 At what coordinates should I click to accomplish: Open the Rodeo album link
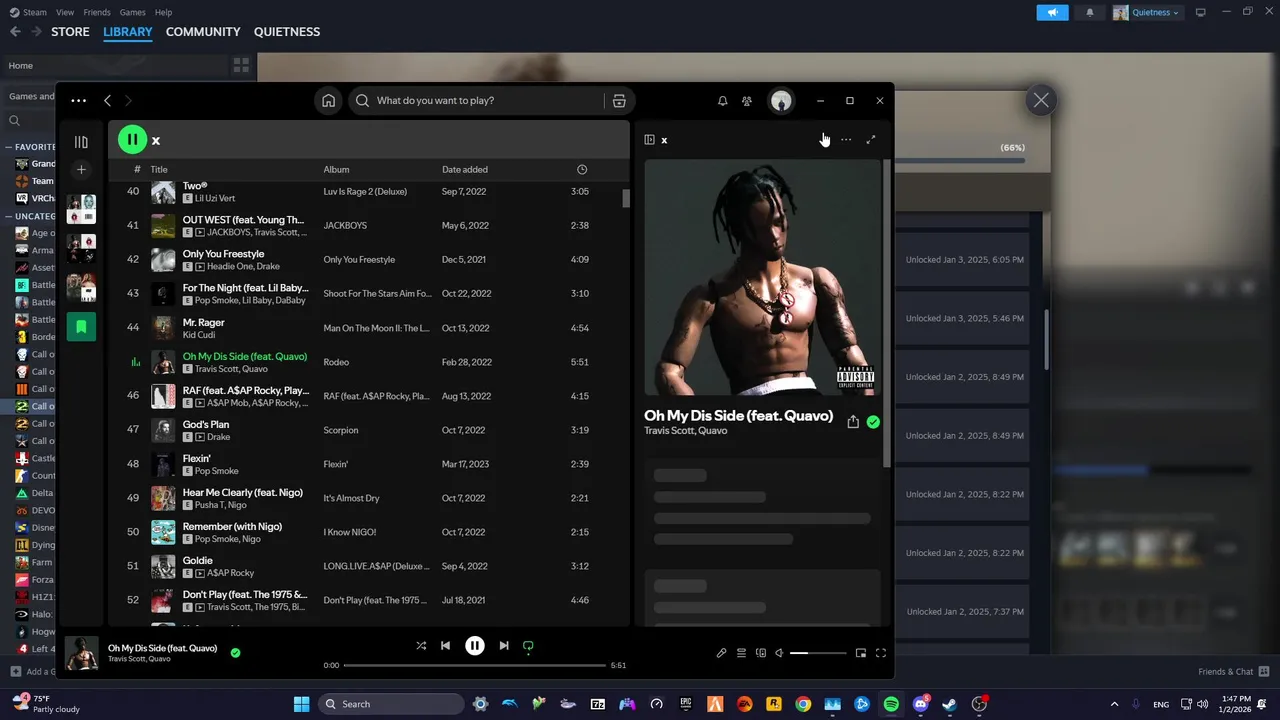(336, 362)
